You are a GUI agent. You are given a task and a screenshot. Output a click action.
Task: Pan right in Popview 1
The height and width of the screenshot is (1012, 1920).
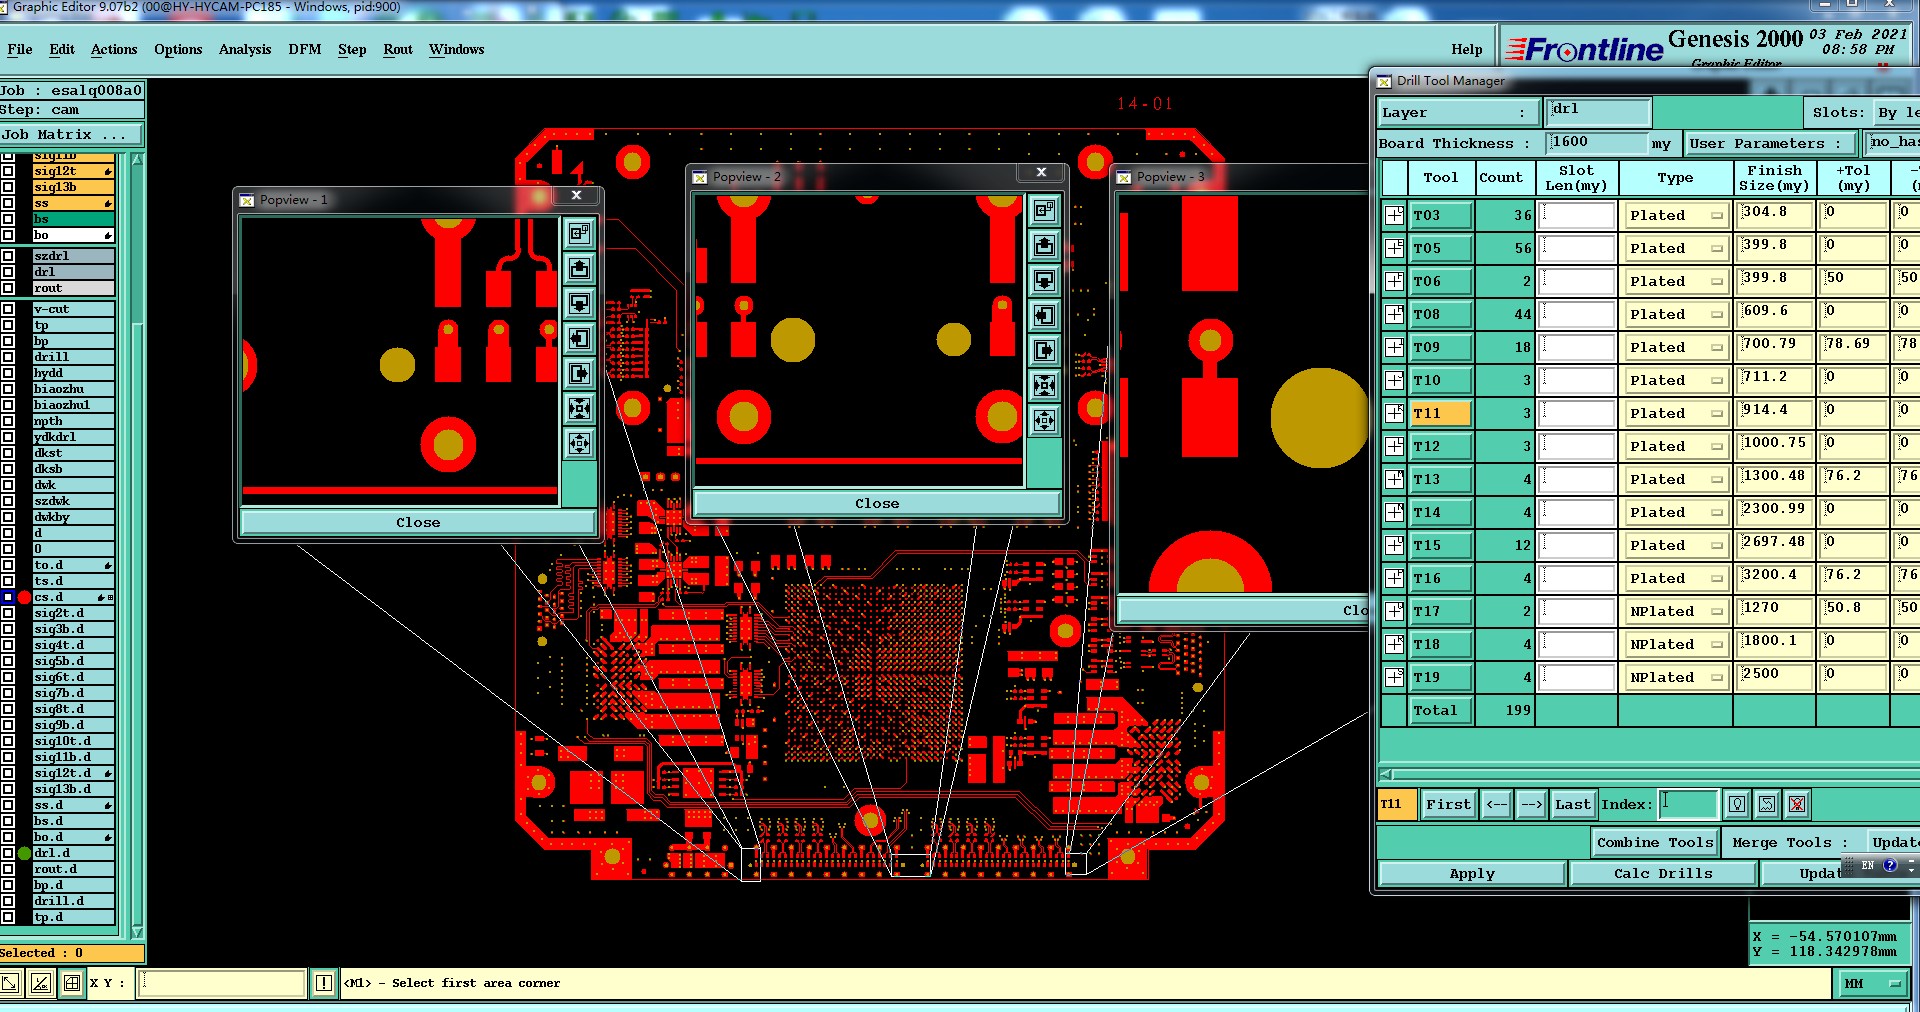pos(579,373)
